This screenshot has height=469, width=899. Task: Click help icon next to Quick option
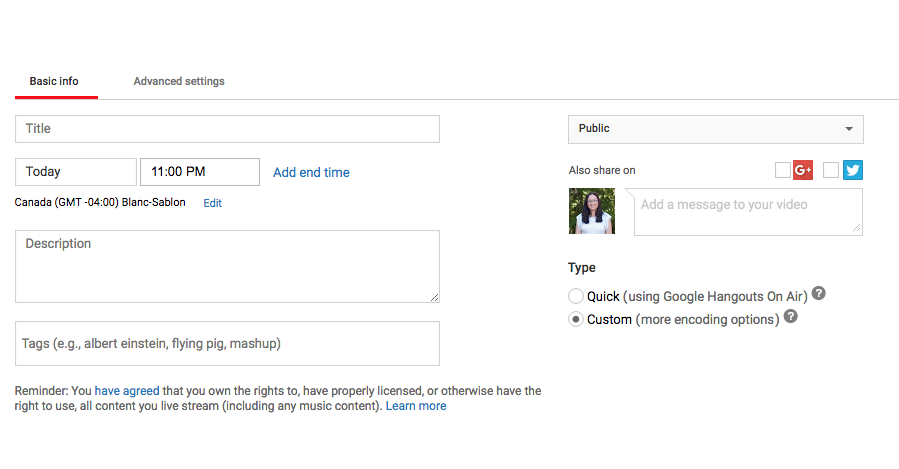(819, 294)
